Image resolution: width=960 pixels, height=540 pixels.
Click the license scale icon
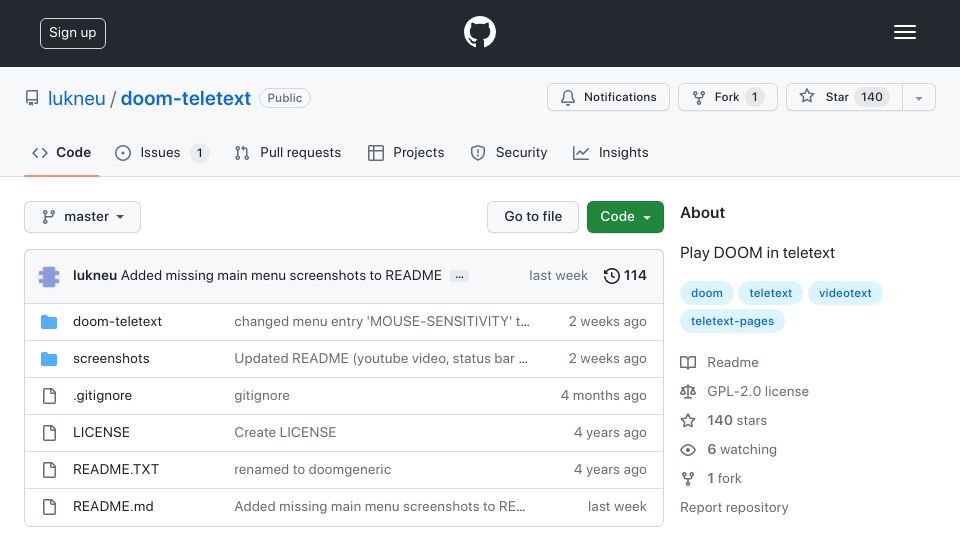coord(688,392)
